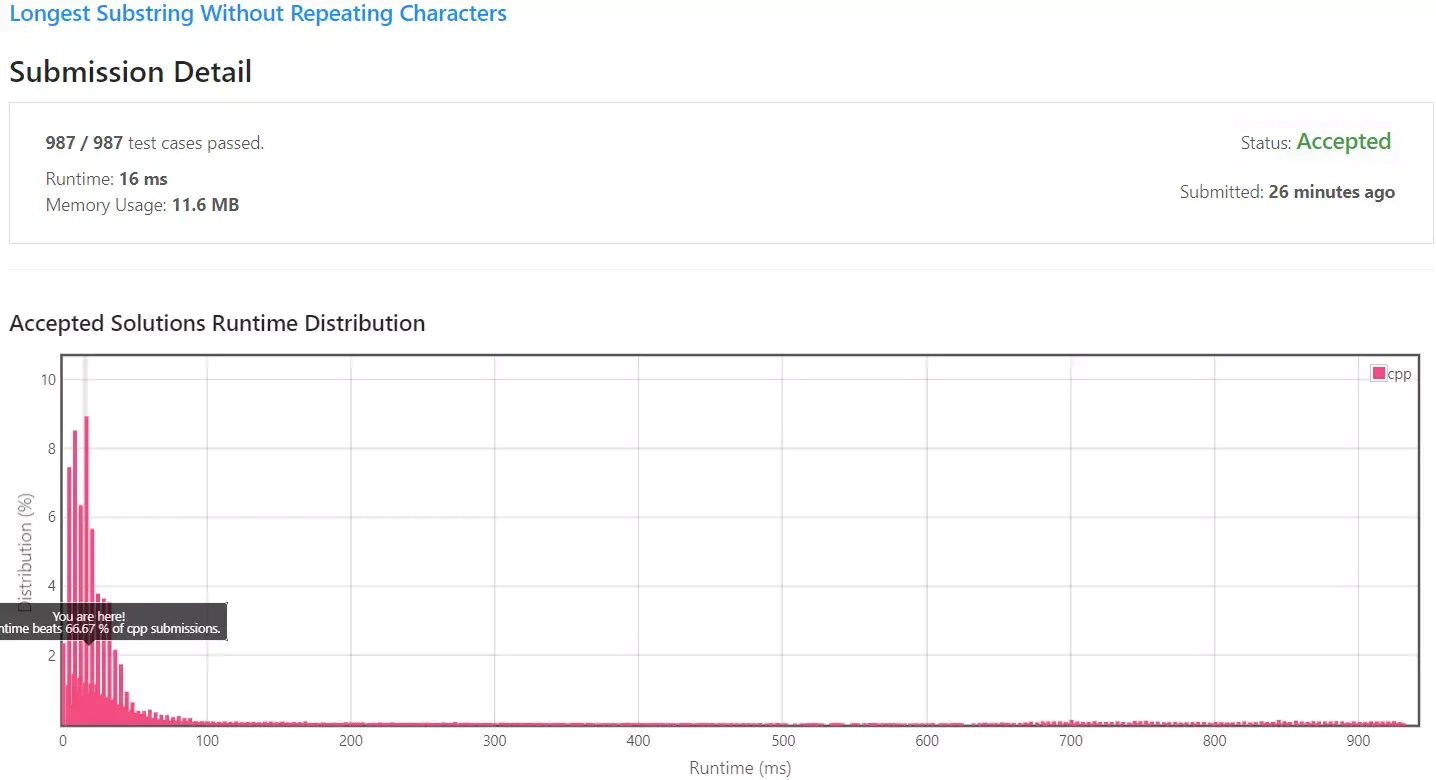The image size is (1436, 780).
Task: Click the Accepted Solutions Runtime Distribution title
Action: pos(217,323)
